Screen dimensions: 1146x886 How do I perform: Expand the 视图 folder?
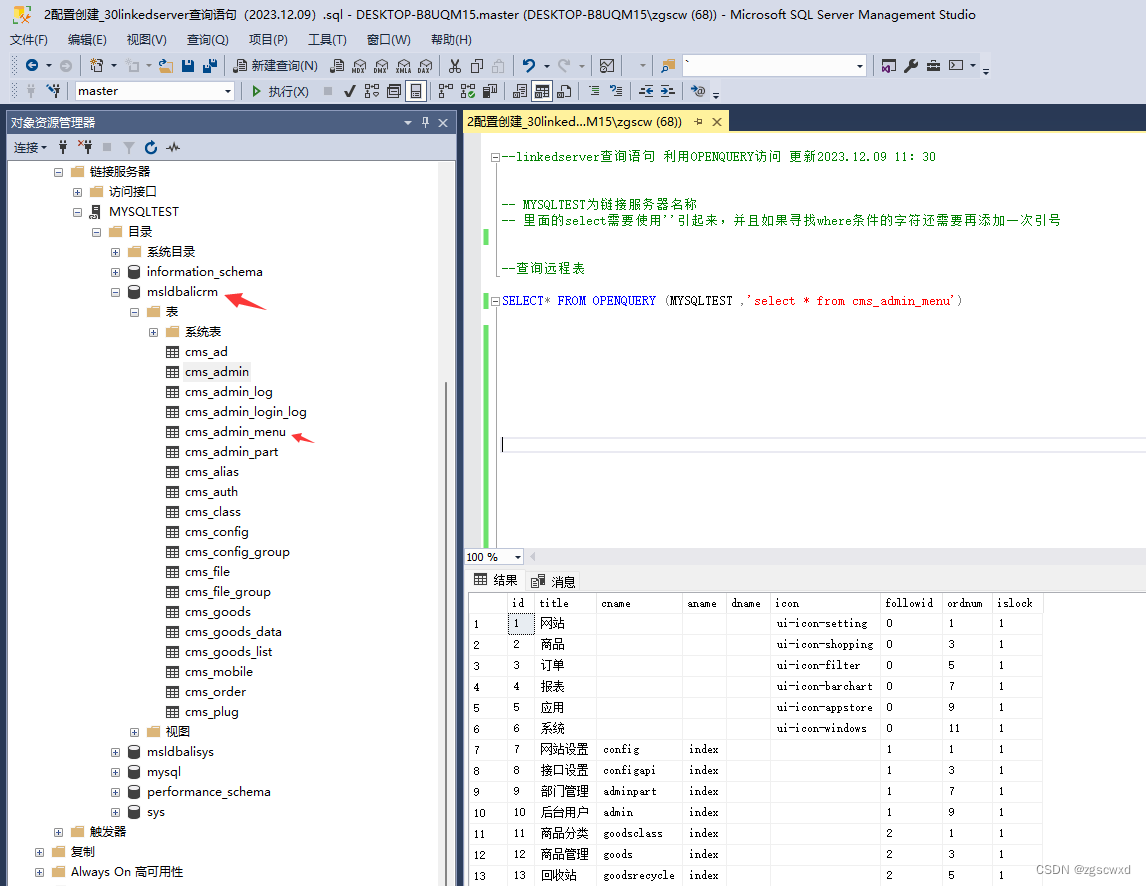[134, 732]
